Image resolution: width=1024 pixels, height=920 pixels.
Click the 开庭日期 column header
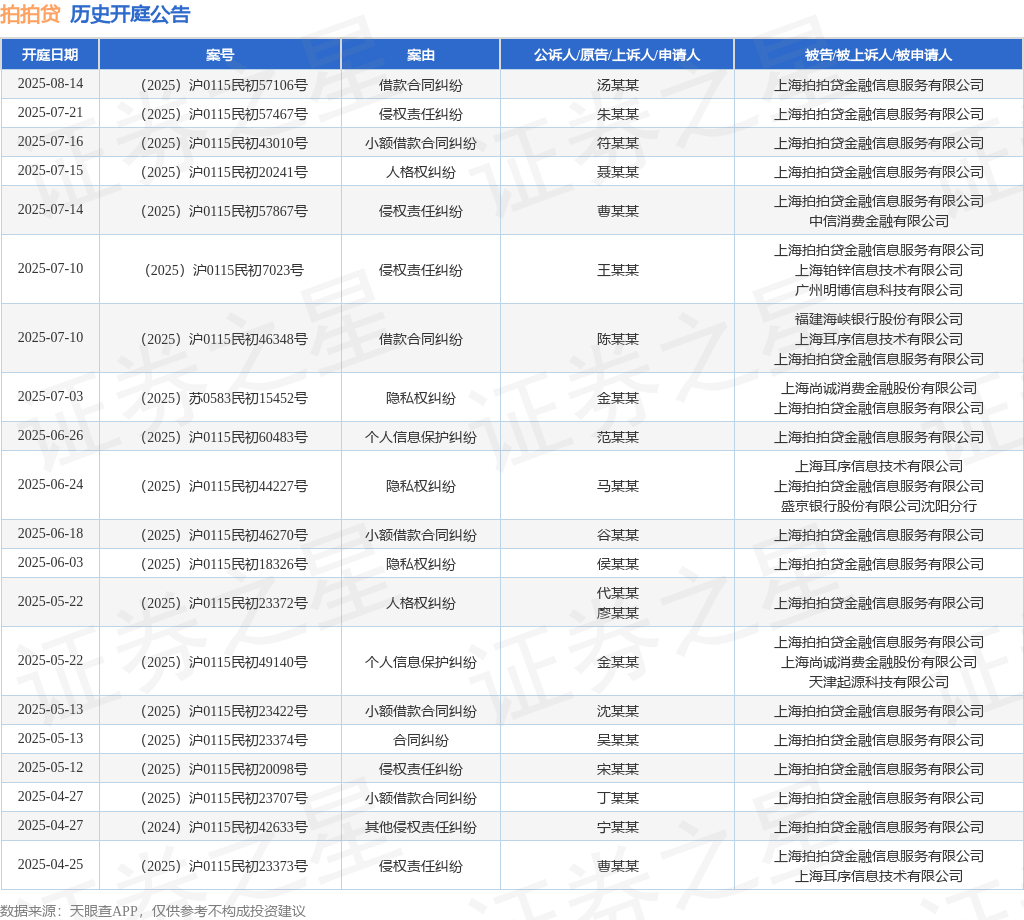[50, 55]
